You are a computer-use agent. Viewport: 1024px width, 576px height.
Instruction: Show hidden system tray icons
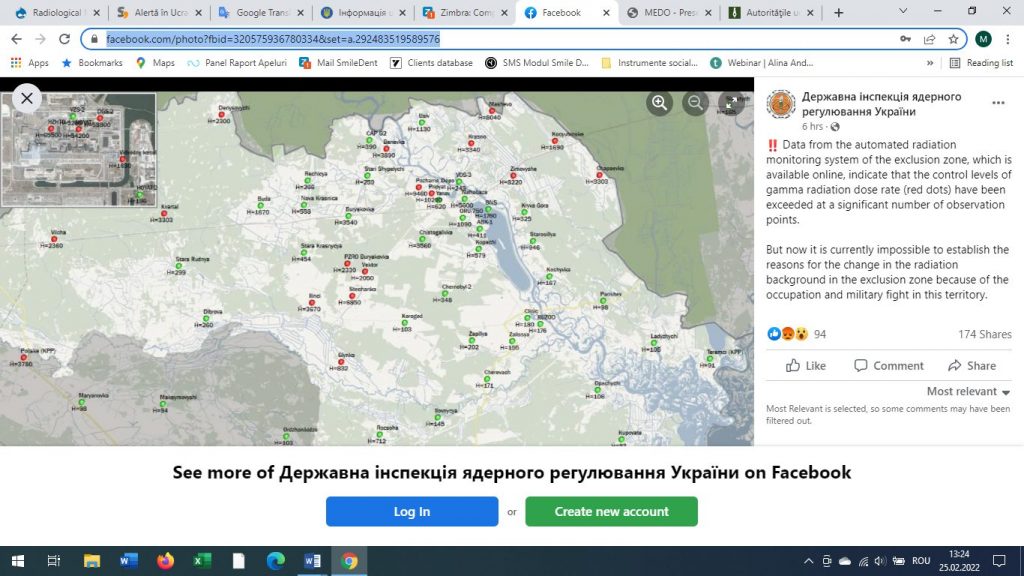808,561
